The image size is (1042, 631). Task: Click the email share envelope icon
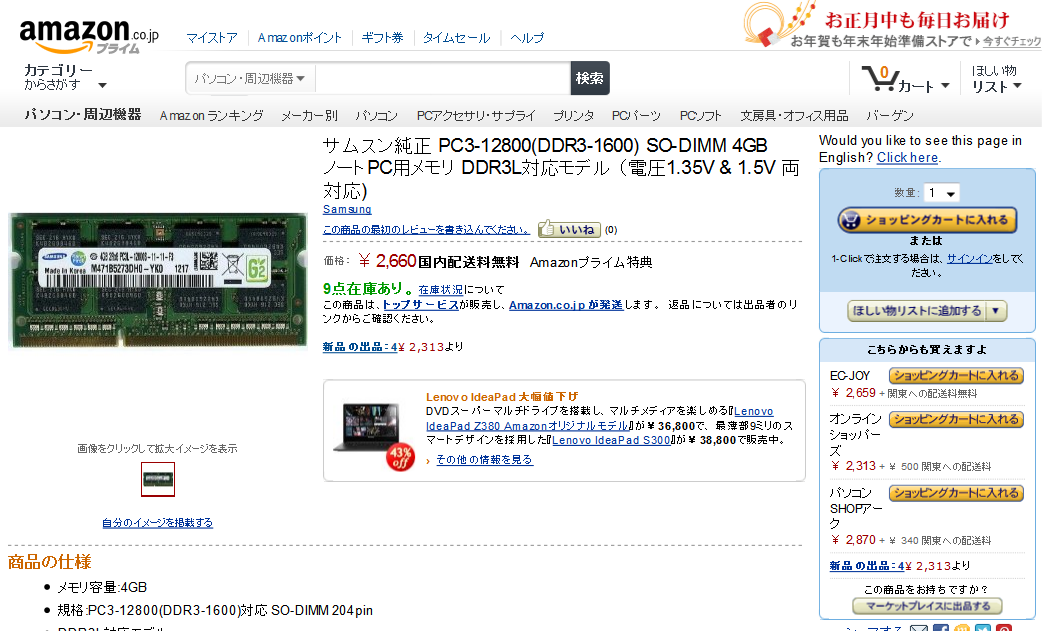pos(919,628)
